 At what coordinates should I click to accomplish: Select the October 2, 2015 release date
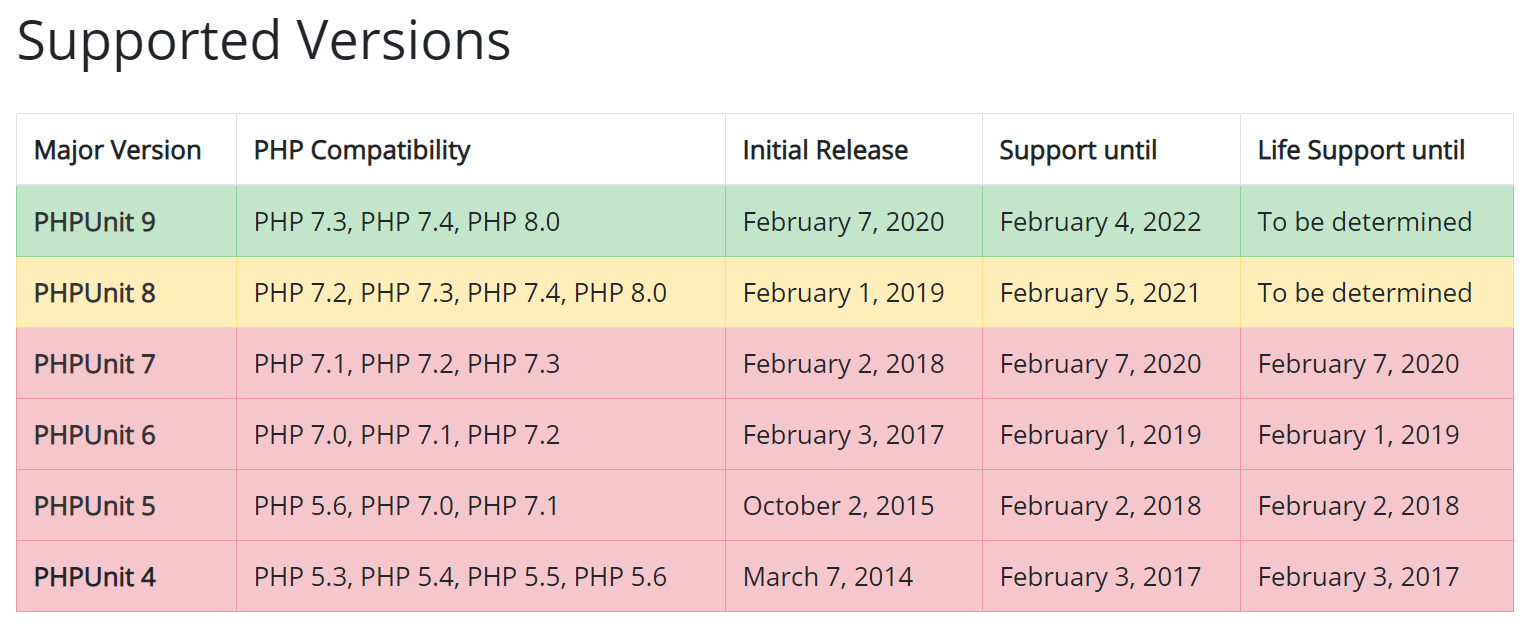coord(838,506)
